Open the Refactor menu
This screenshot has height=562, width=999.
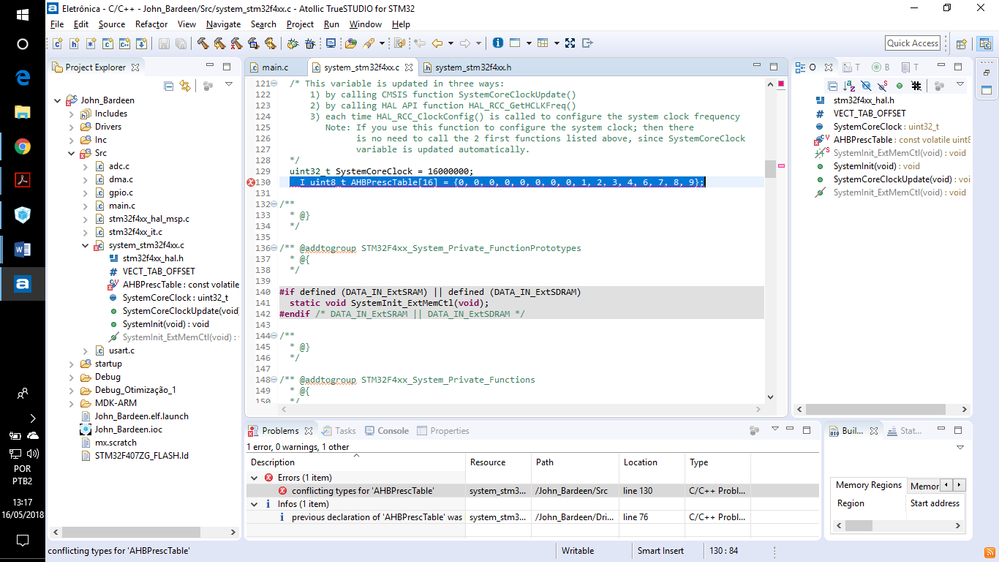[151, 24]
